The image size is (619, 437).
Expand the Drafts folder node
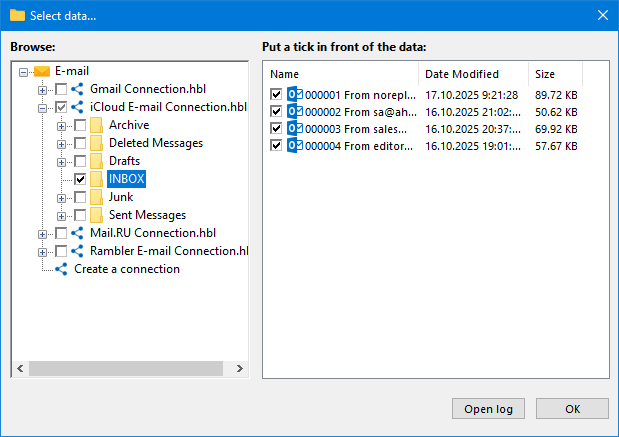pos(61,162)
